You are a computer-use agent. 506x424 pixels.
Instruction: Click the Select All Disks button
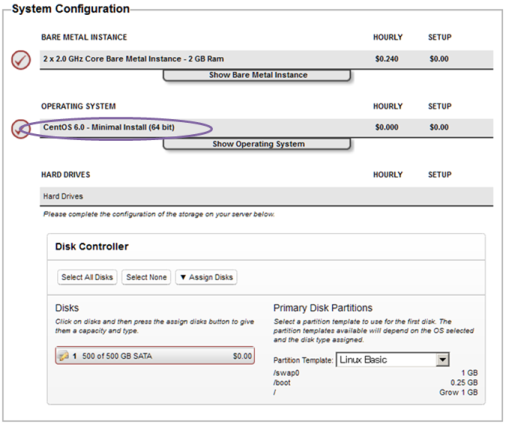click(x=87, y=277)
